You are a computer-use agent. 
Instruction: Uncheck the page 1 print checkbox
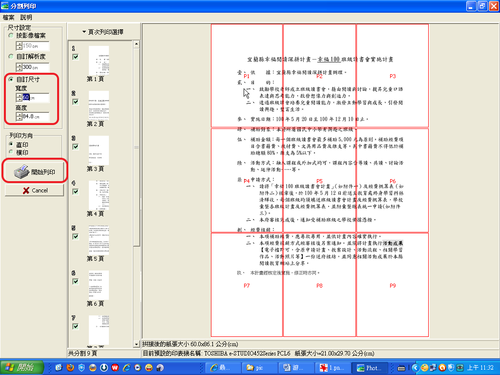point(75,57)
